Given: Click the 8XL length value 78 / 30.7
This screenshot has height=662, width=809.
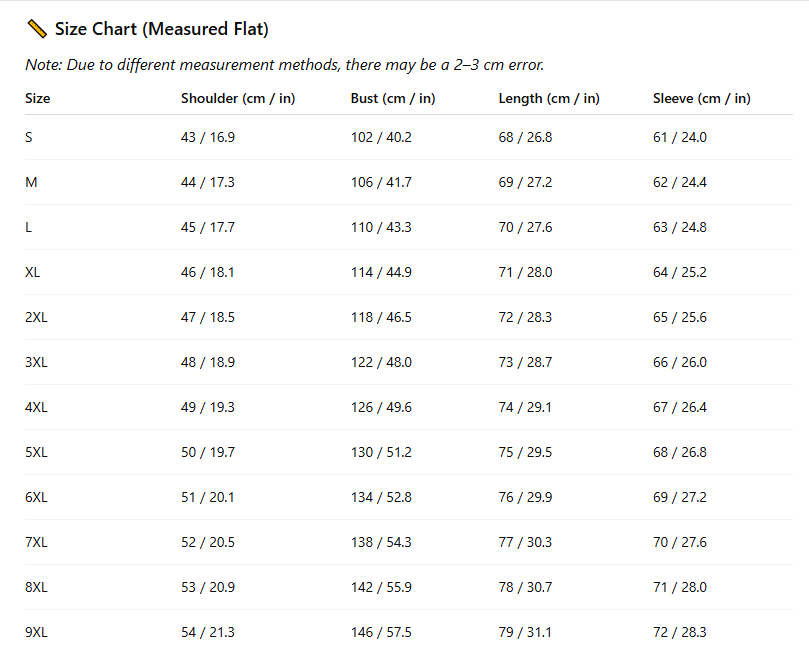Looking at the screenshot, I should 525,587.
